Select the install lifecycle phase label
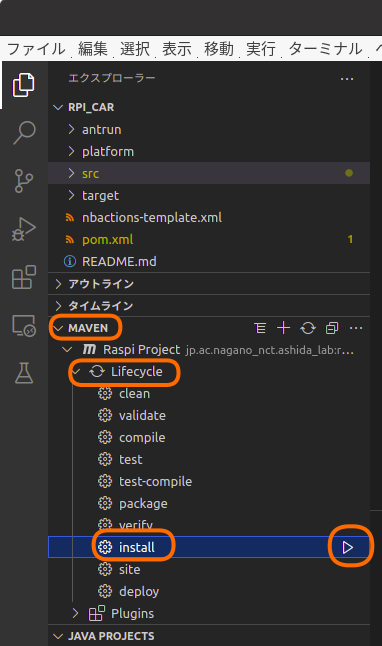Screen dimensions: 382x646 tap(137, 547)
